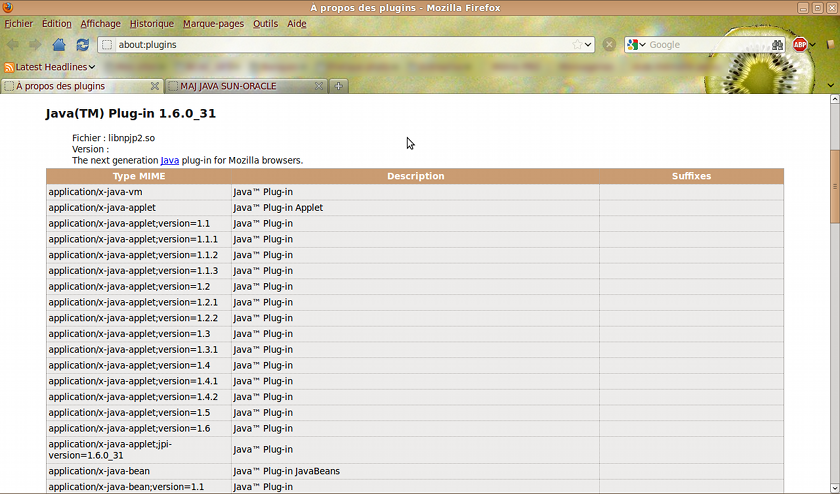
Task: Go back with the Back arrow
Action: (x=13, y=45)
